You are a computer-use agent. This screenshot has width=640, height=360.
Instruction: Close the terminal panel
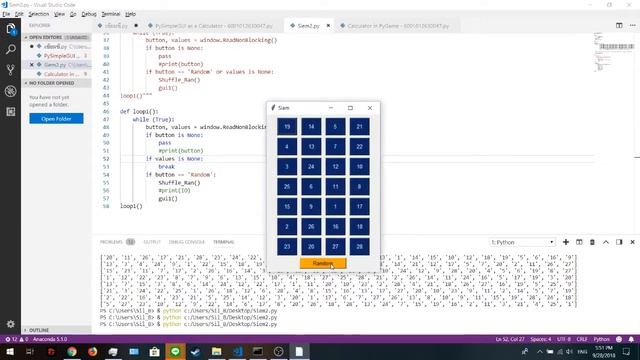[x=633, y=242]
